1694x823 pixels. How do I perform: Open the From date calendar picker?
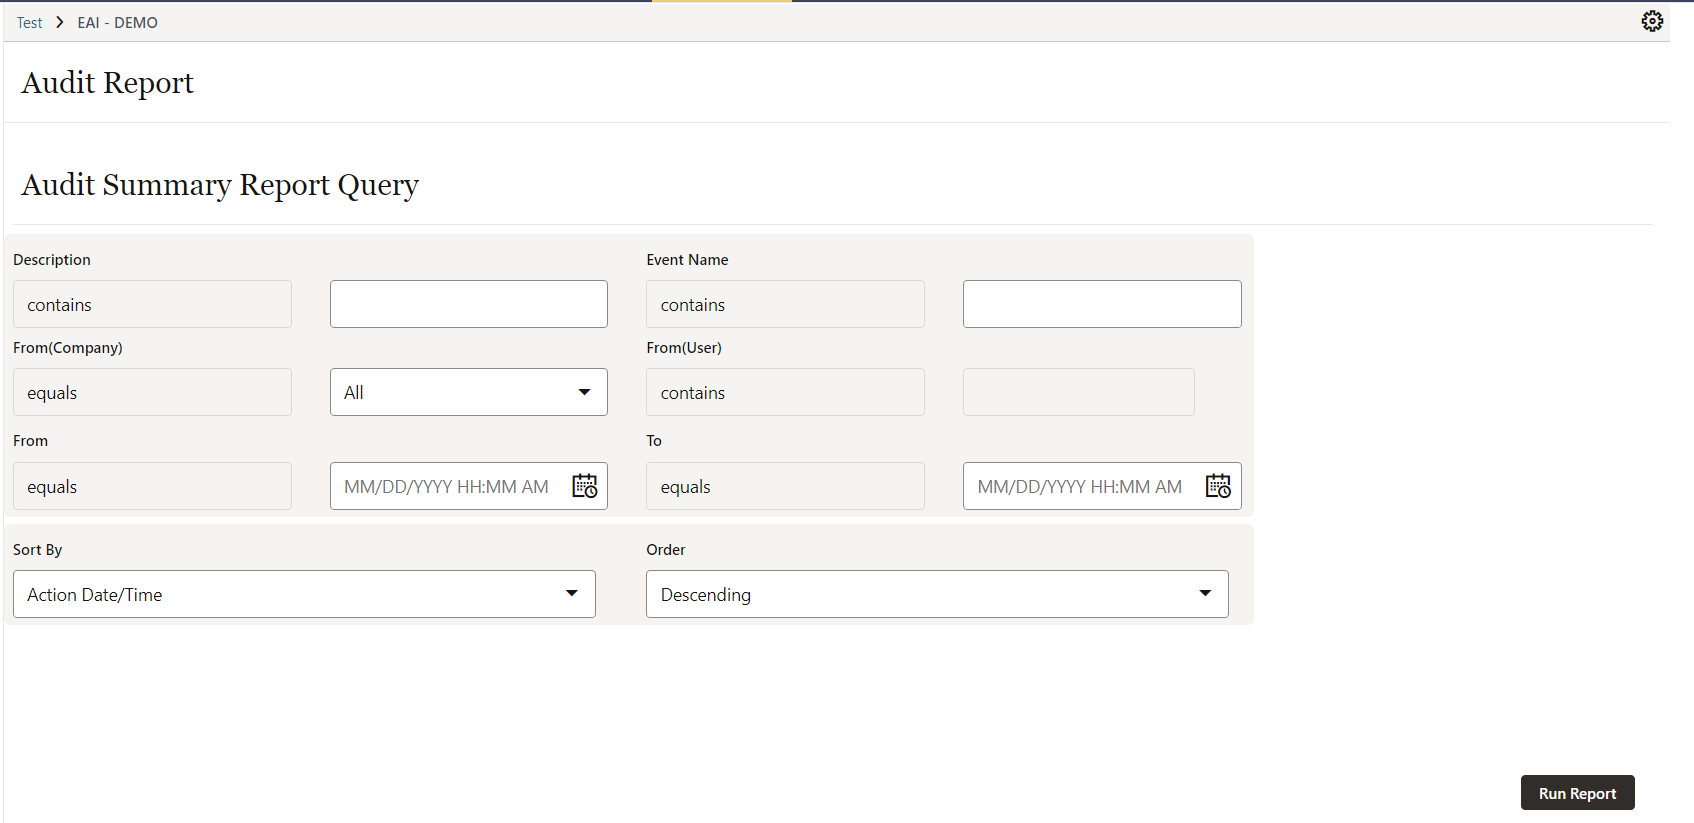click(x=585, y=486)
